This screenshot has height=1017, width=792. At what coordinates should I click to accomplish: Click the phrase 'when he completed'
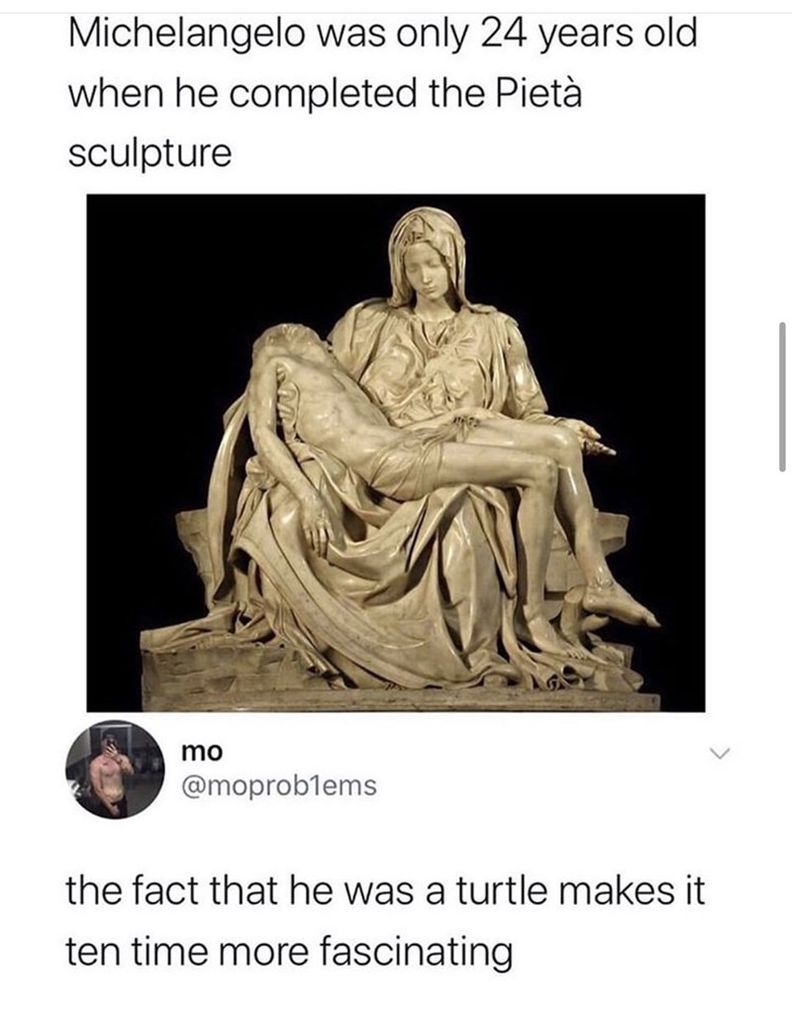[x=243, y=95]
